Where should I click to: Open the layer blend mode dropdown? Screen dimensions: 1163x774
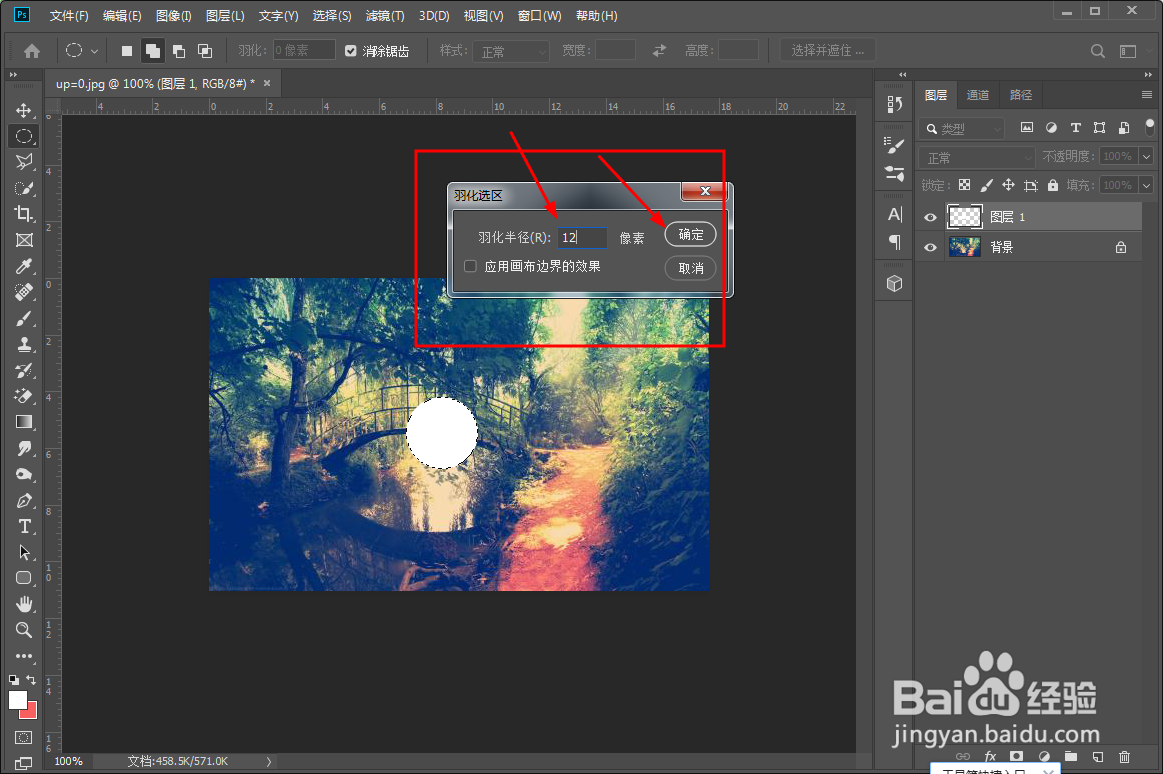tap(977, 157)
